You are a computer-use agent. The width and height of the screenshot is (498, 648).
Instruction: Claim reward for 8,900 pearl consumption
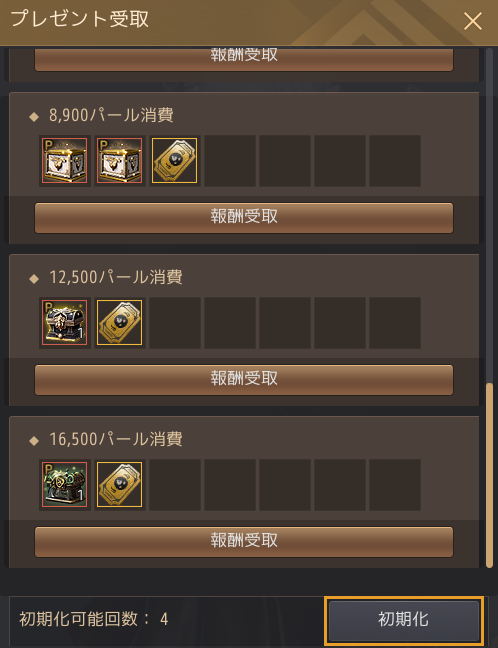pos(244,217)
